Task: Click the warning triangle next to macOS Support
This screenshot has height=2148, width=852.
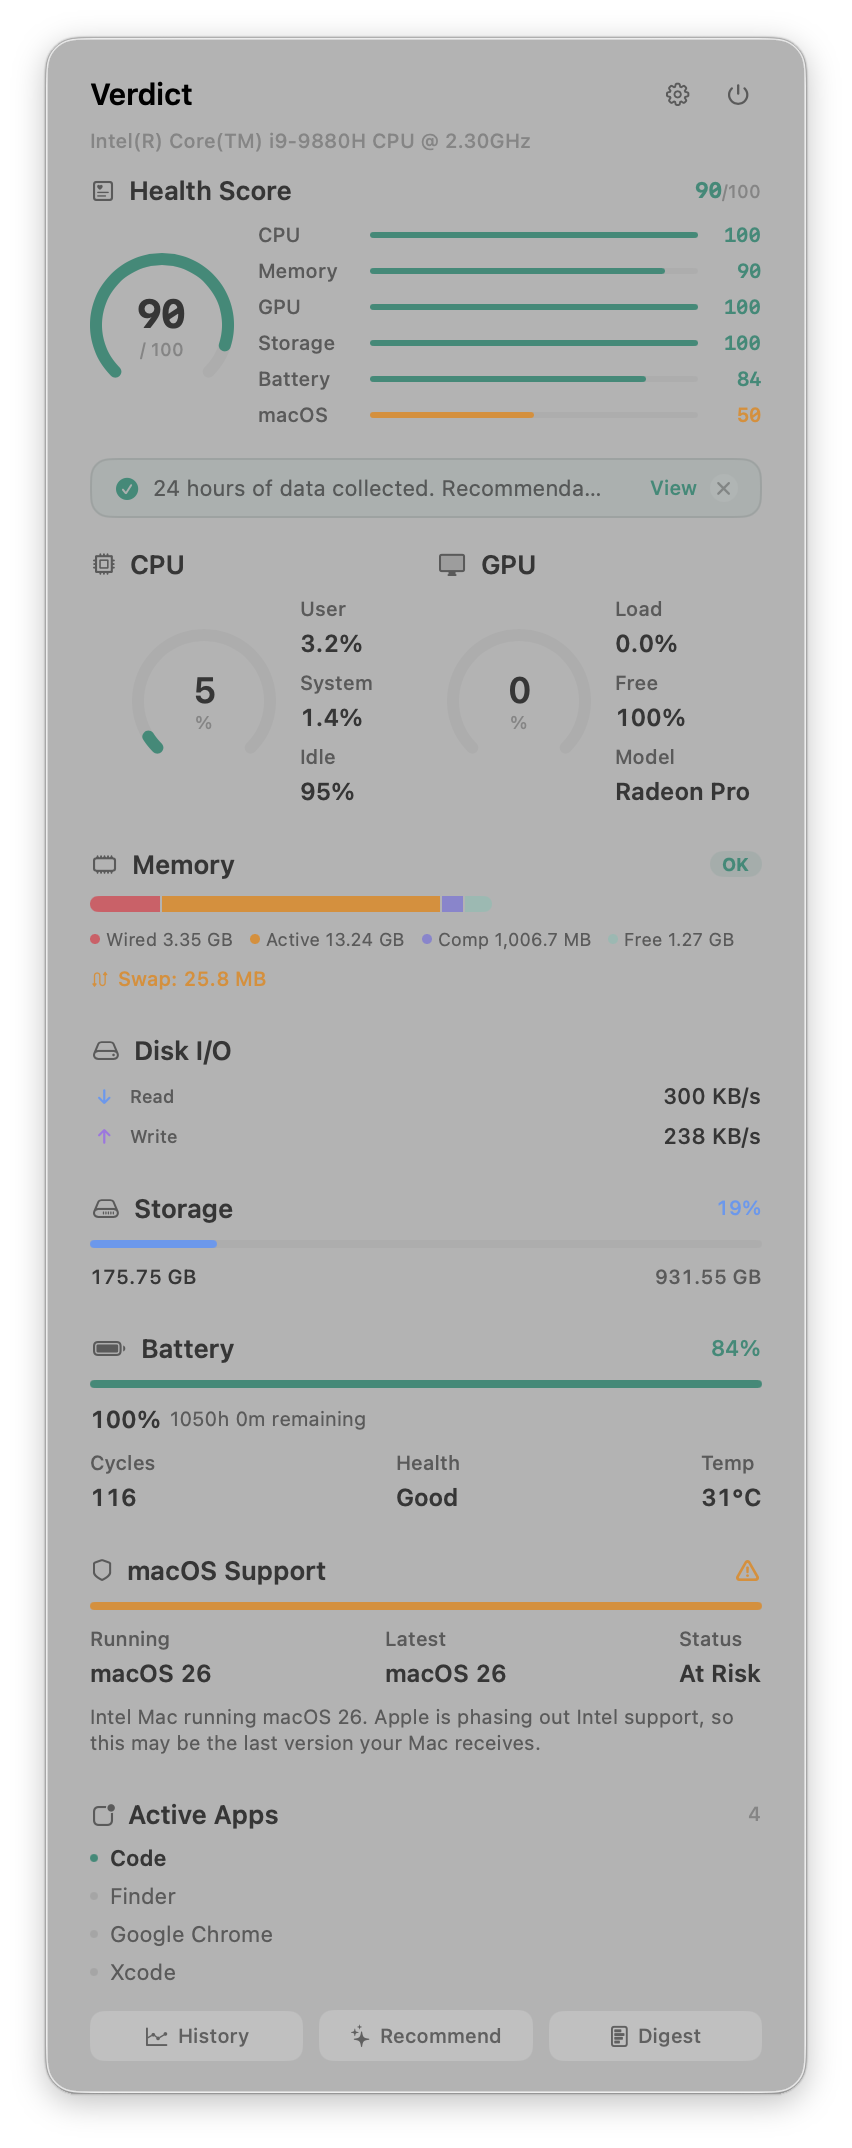Action: (x=747, y=1570)
